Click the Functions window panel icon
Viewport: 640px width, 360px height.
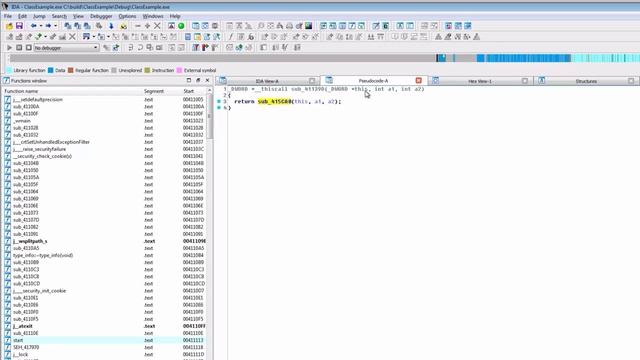coord(6,81)
